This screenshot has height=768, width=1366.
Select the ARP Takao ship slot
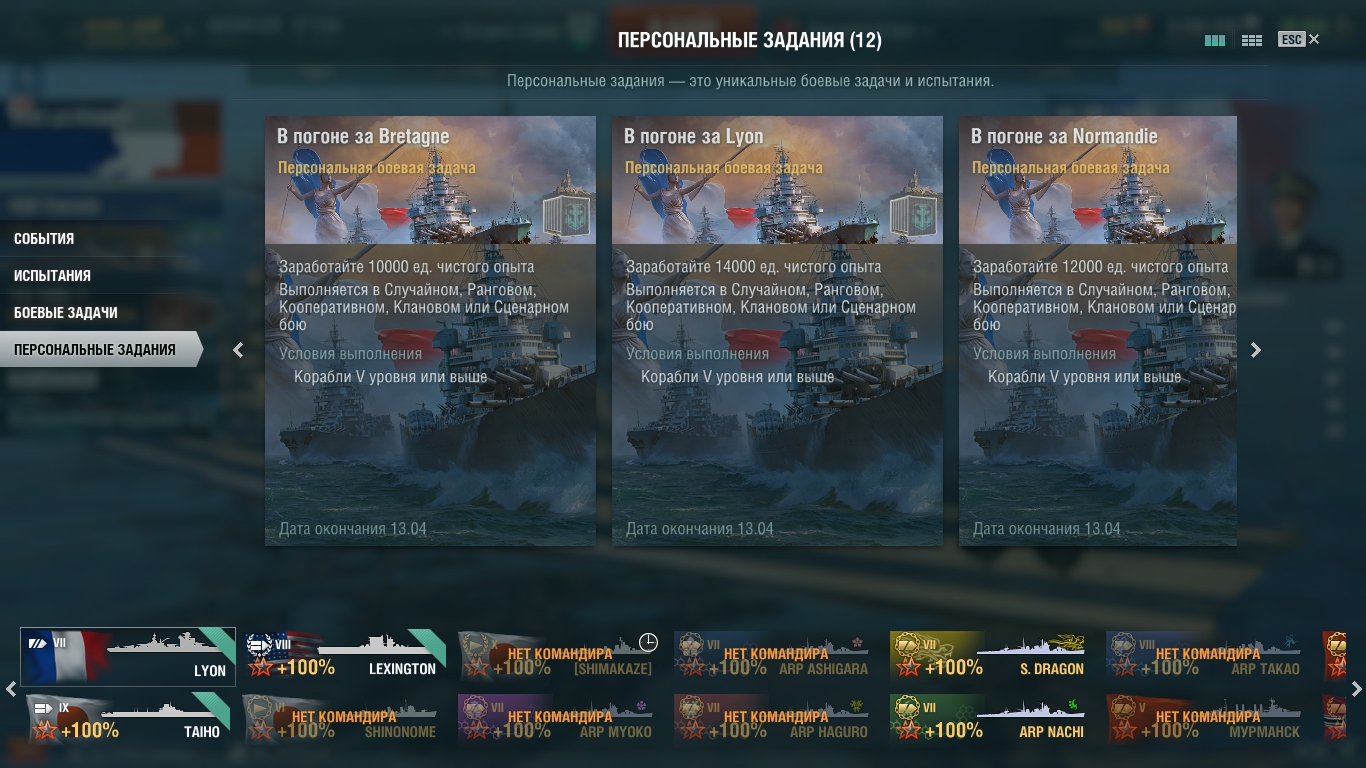click(x=1206, y=656)
